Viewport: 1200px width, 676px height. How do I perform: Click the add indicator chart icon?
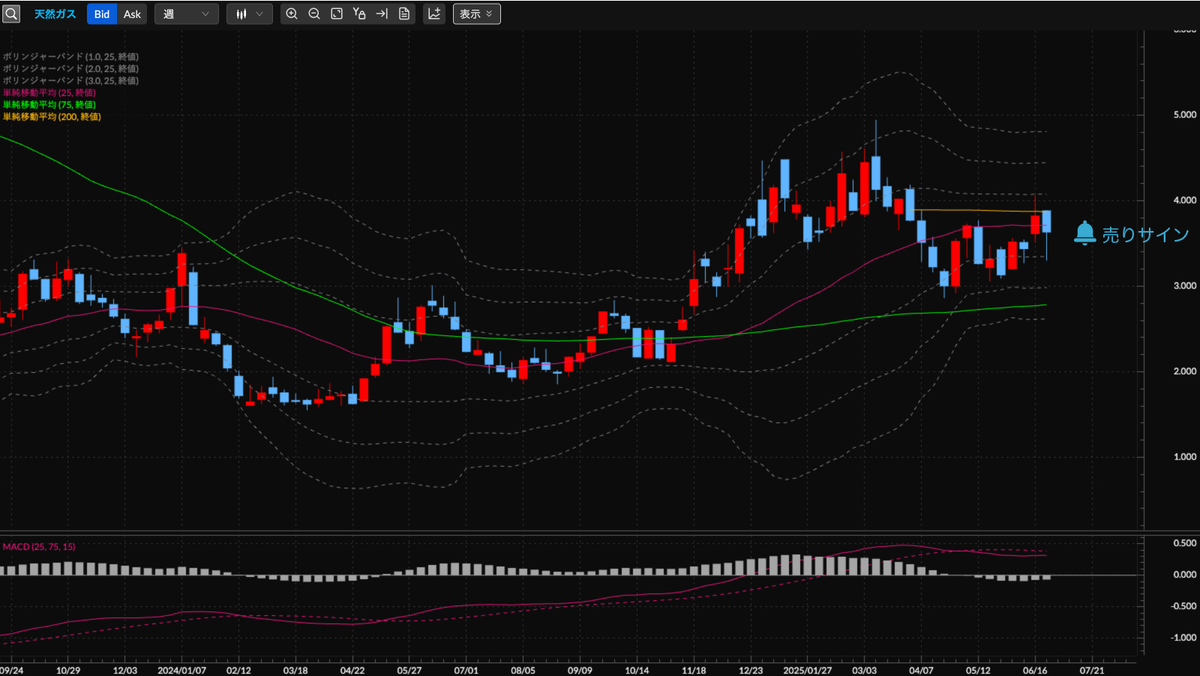(x=434, y=14)
